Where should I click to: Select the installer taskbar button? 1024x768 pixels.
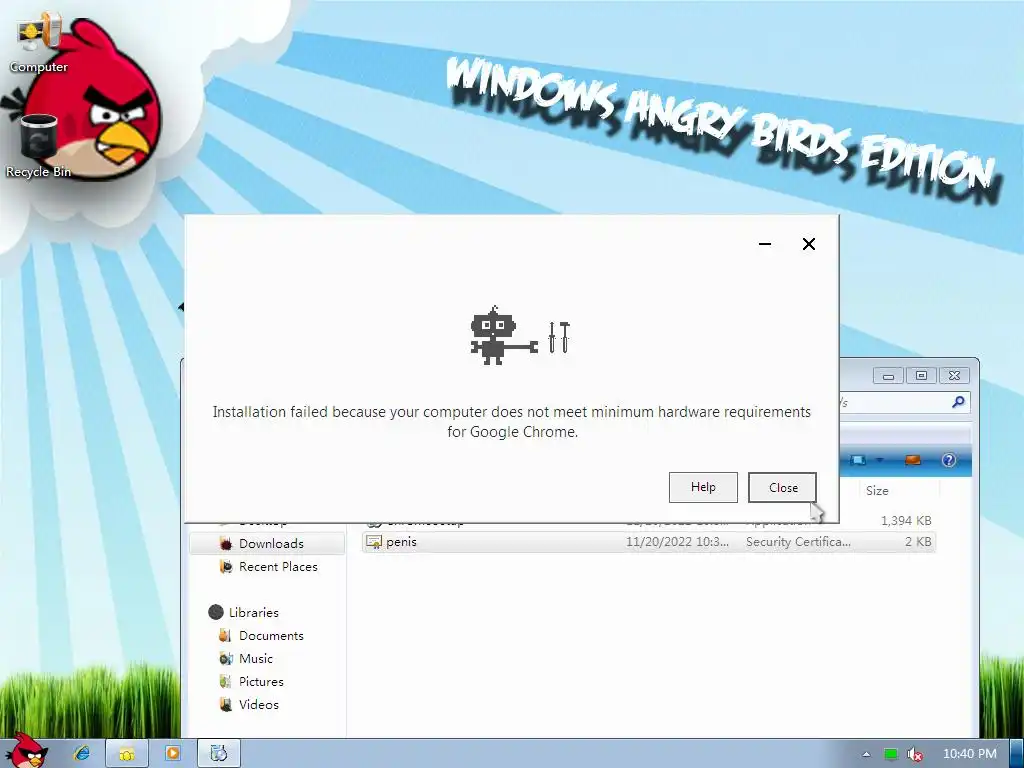tap(218, 754)
